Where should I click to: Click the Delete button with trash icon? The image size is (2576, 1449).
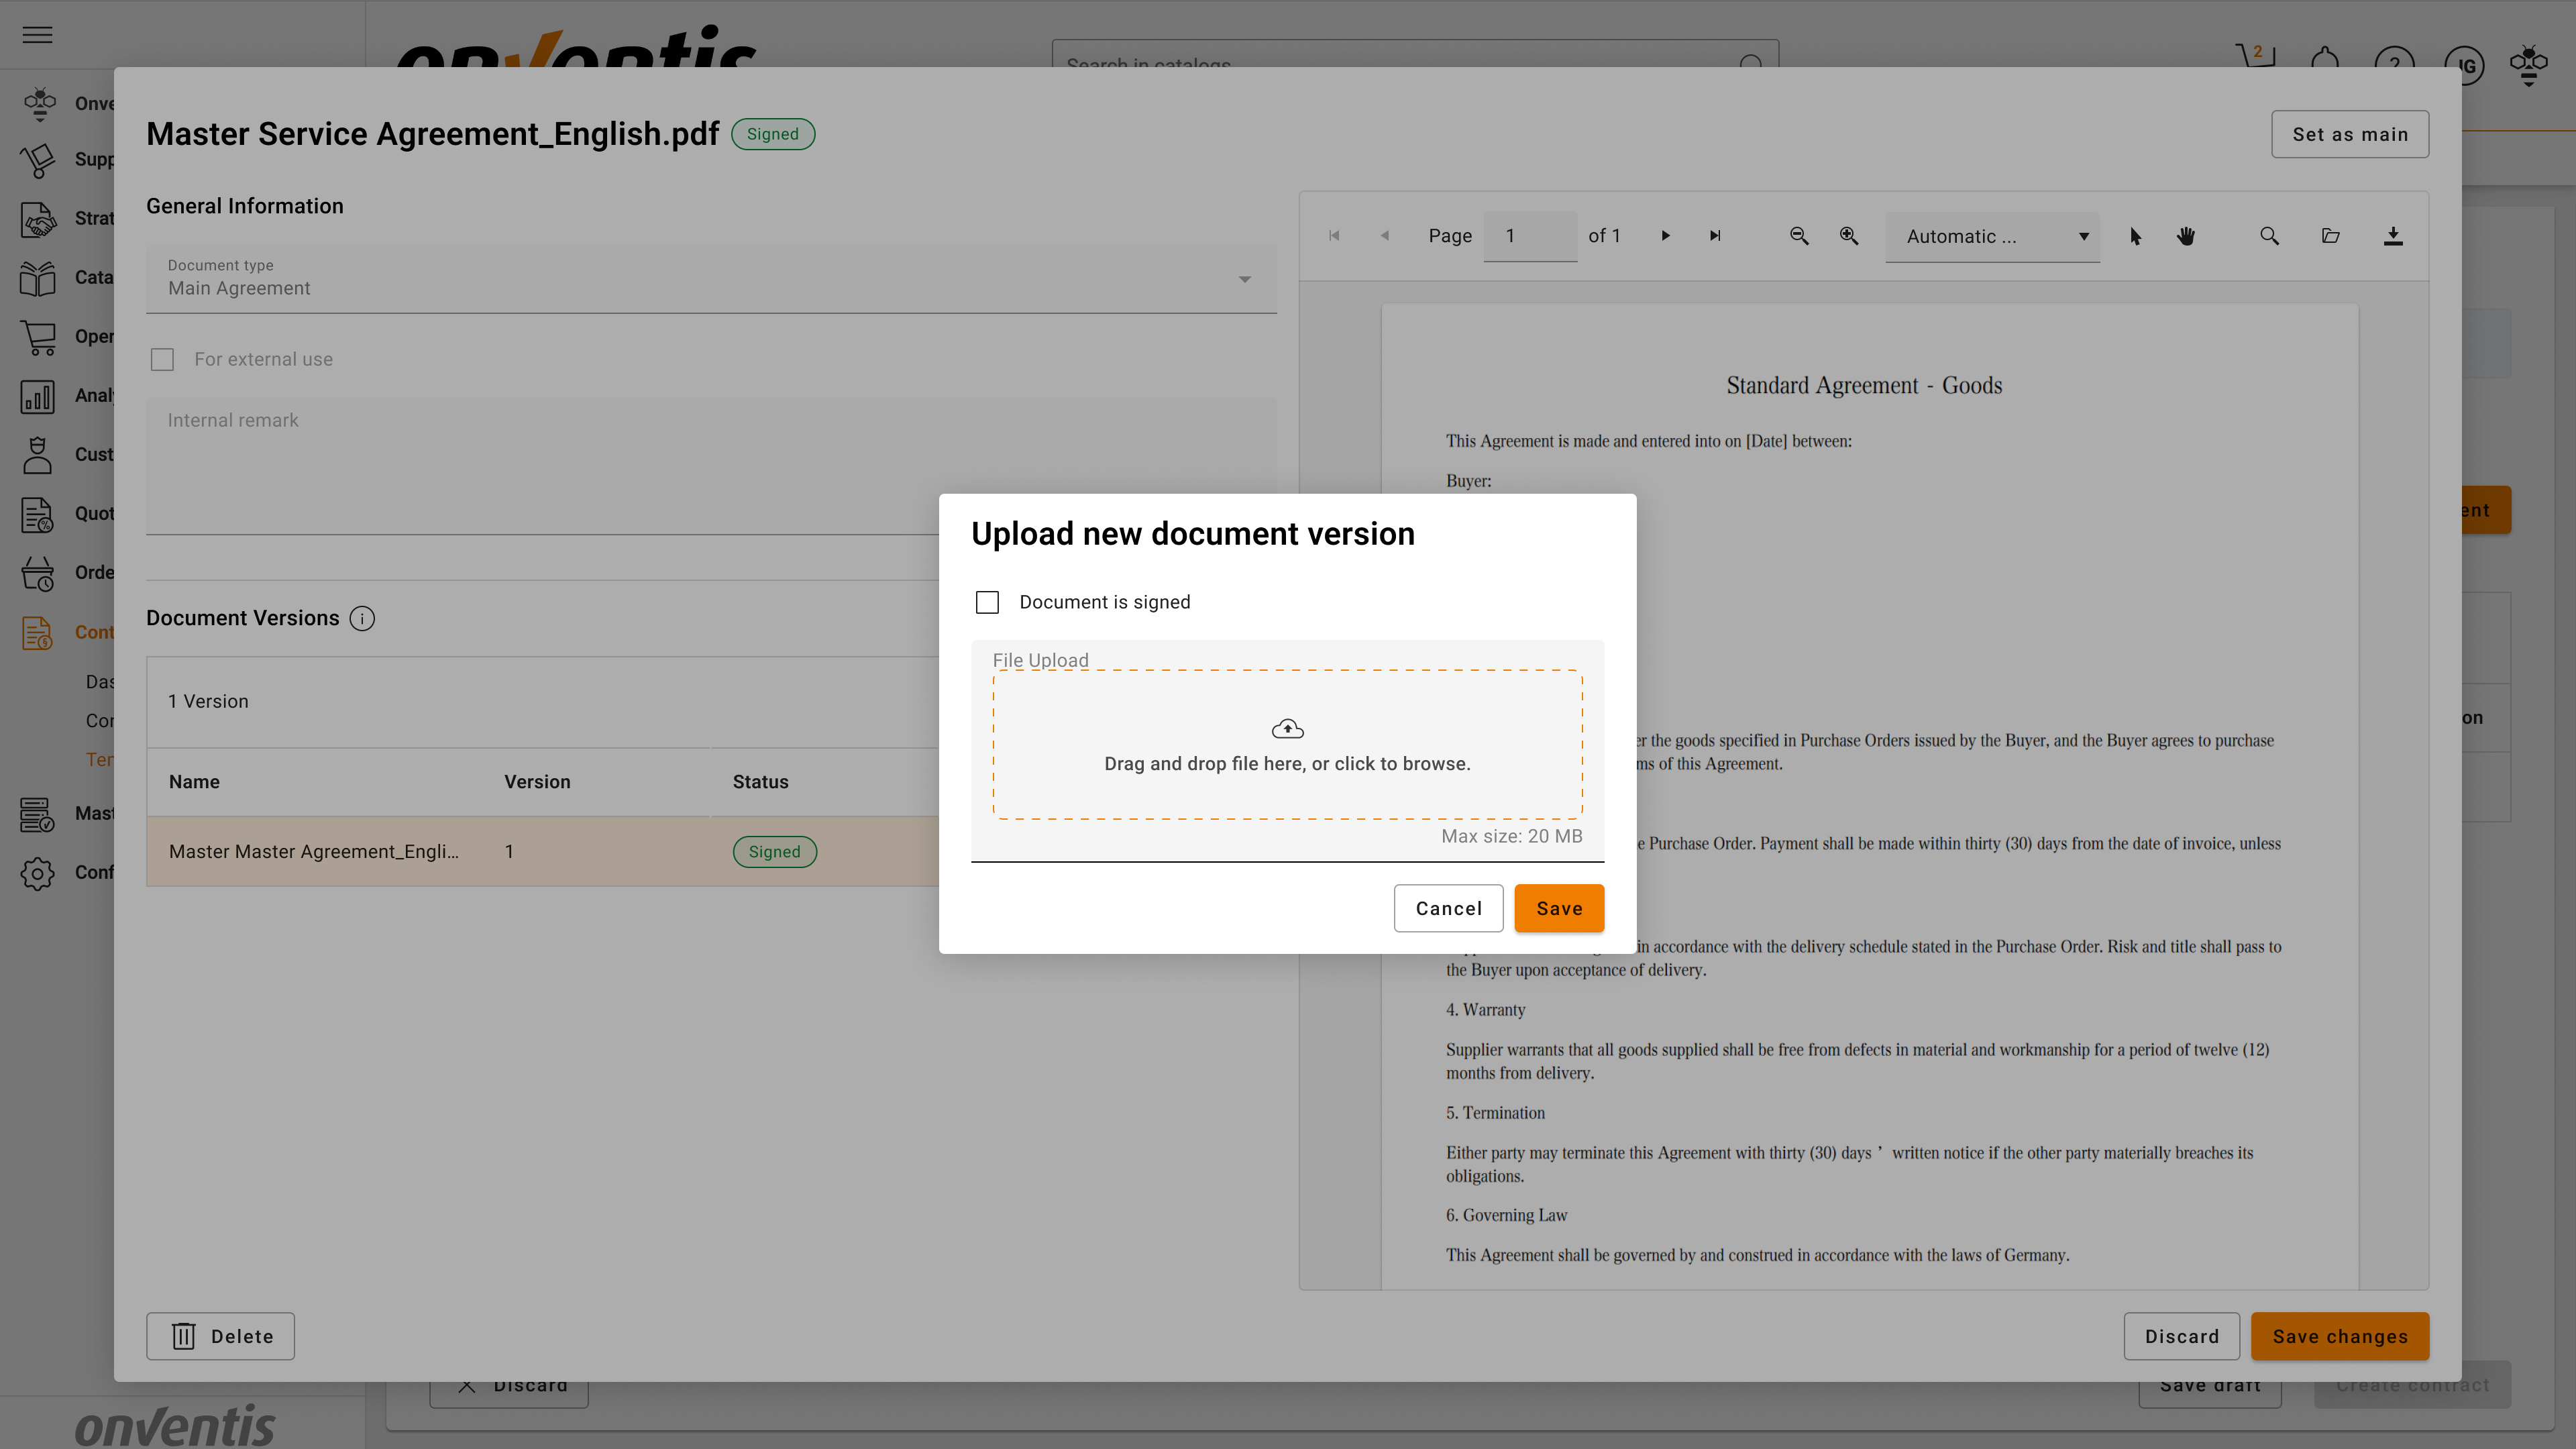click(220, 1336)
